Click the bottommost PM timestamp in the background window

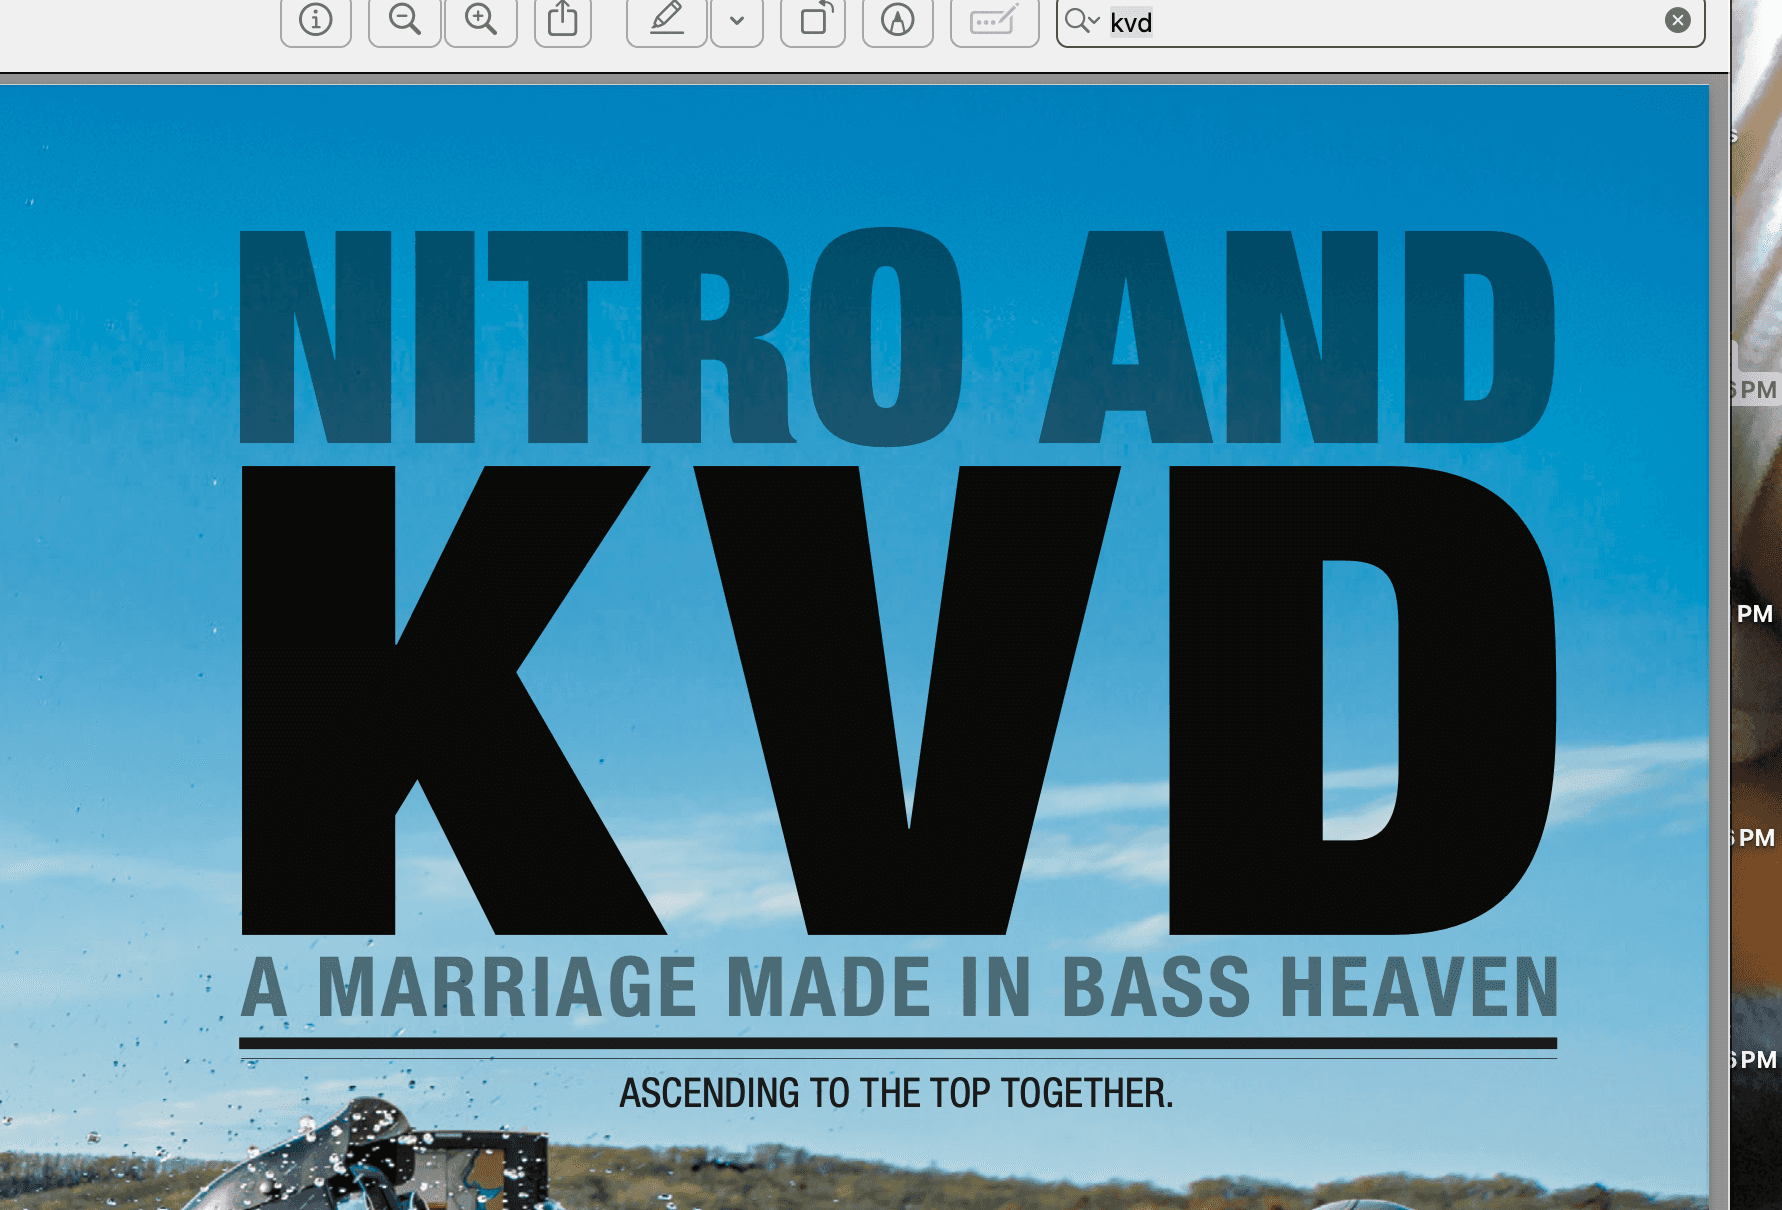[1757, 1060]
